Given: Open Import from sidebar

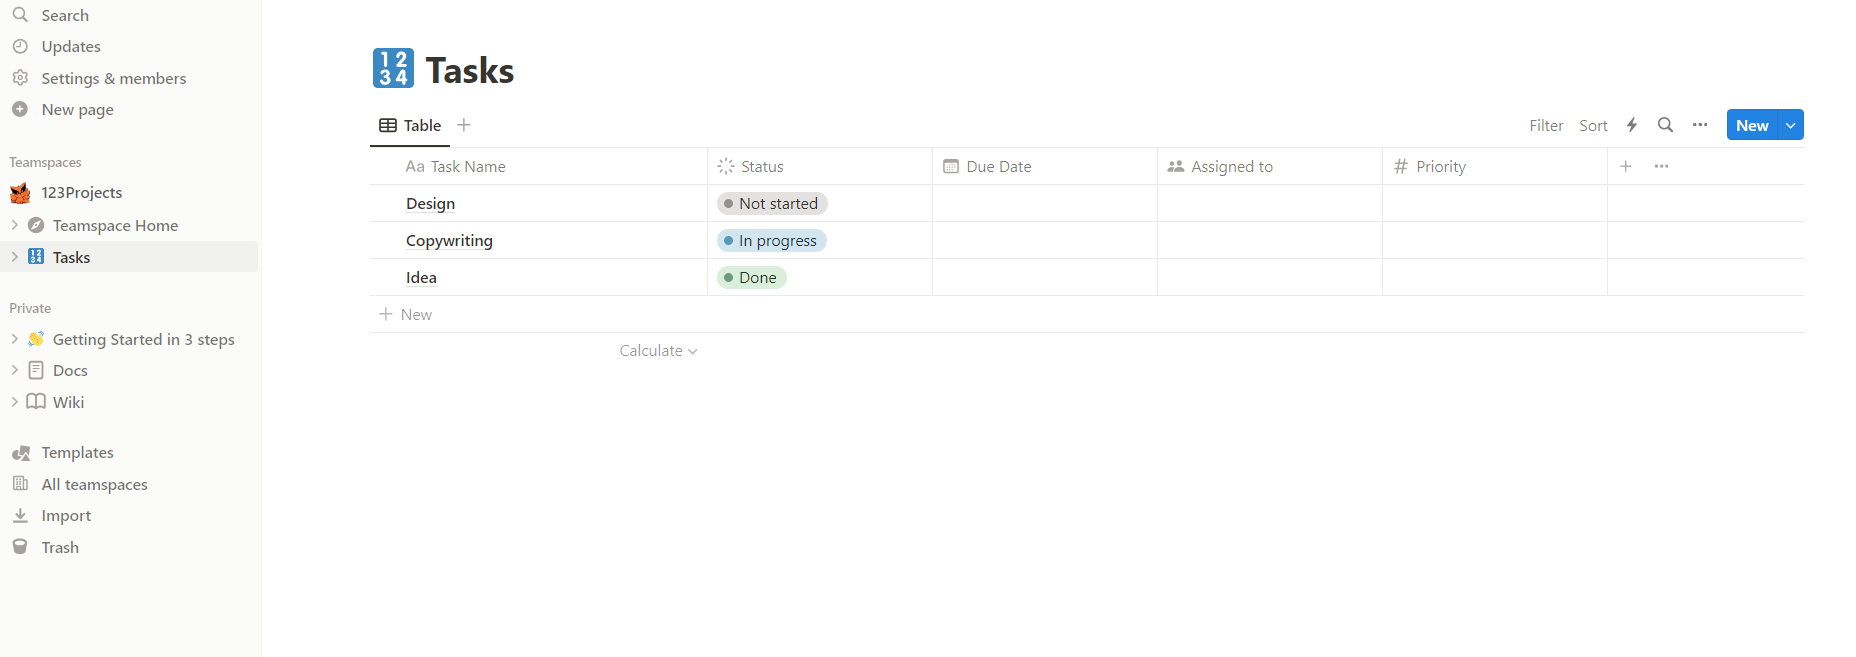Looking at the screenshot, I should [x=66, y=515].
